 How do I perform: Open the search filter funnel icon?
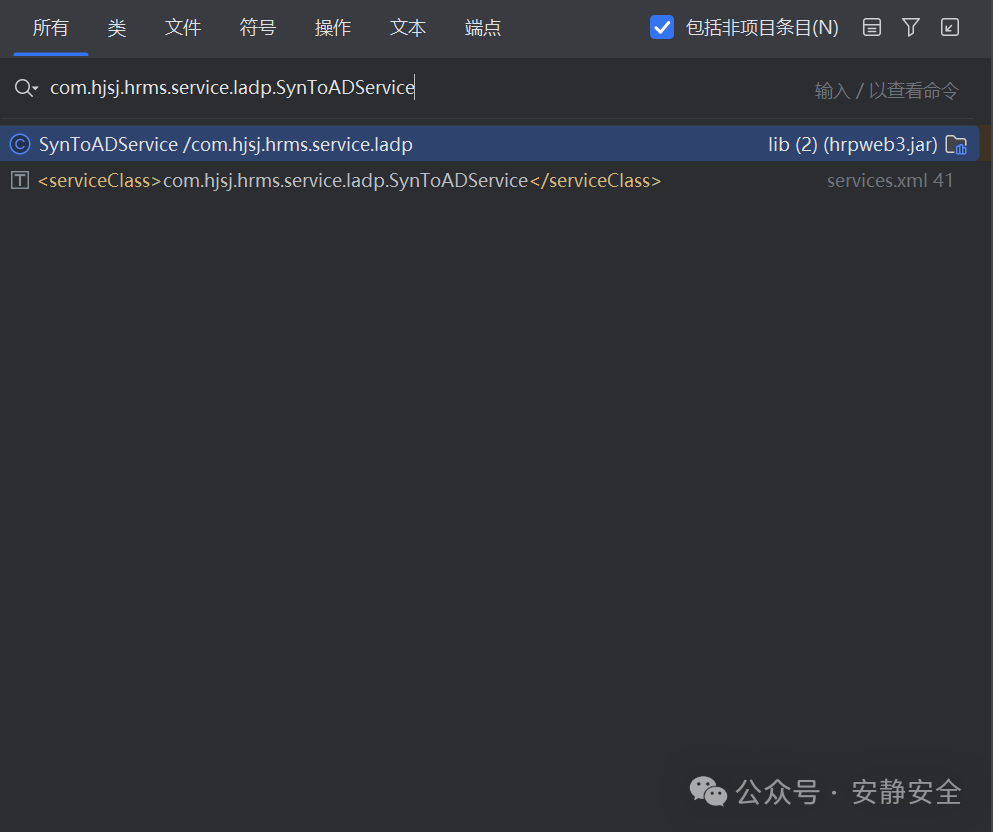point(910,27)
